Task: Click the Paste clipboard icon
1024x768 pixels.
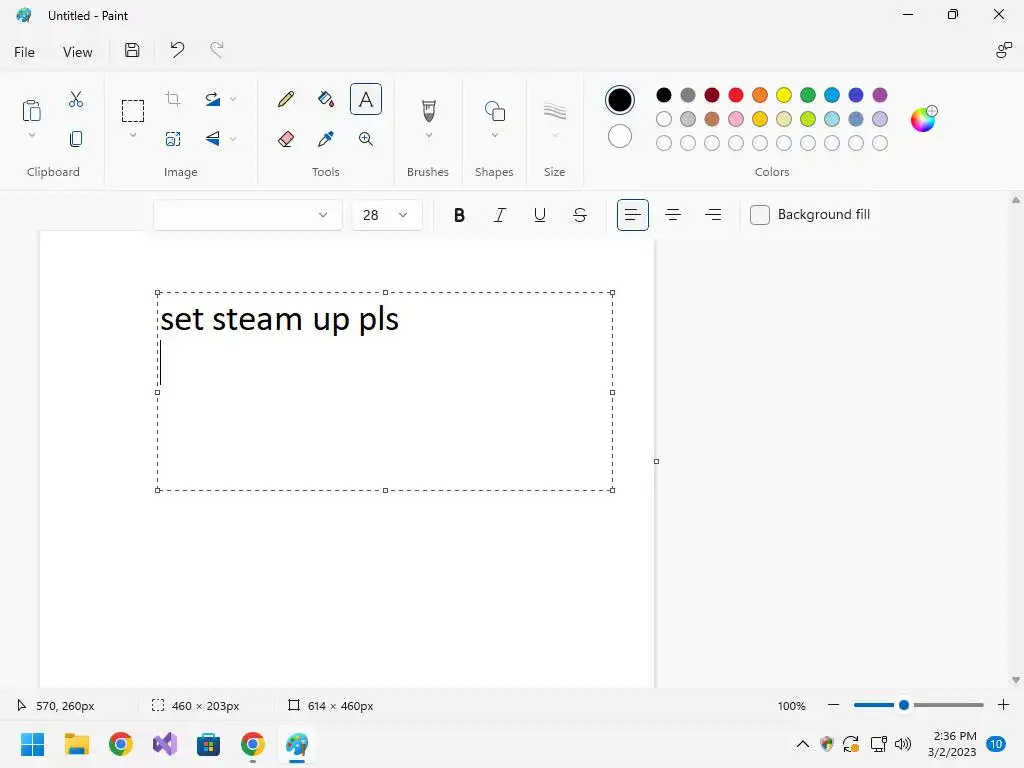Action: point(31,110)
